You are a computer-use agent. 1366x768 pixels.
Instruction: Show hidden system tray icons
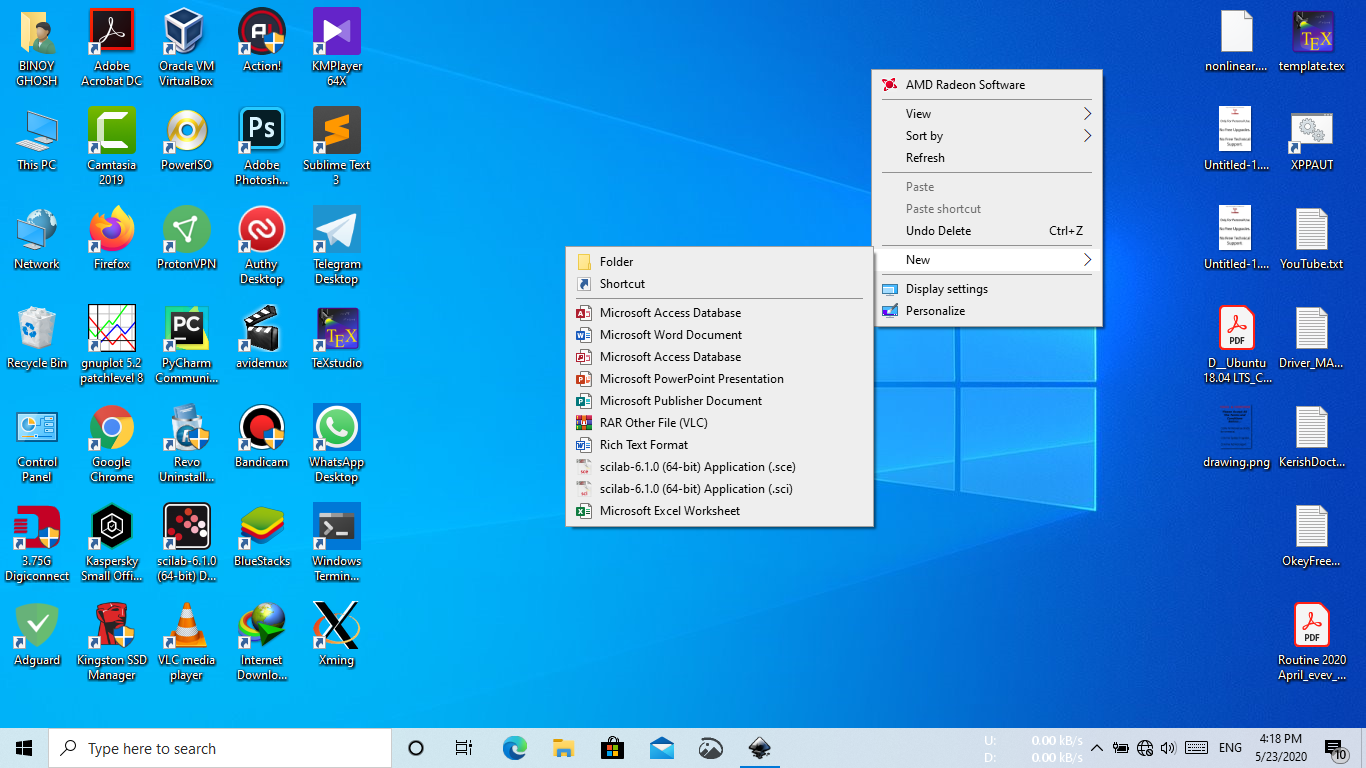click(x=1096, y=748)
